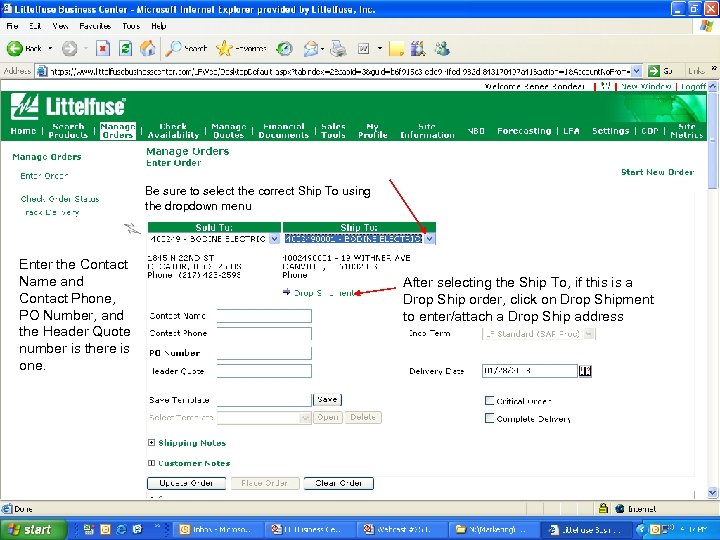This screenshot has height=540, width=720.
Task: Select the Manage Quotes navigation tab
Action: [228, 130]
